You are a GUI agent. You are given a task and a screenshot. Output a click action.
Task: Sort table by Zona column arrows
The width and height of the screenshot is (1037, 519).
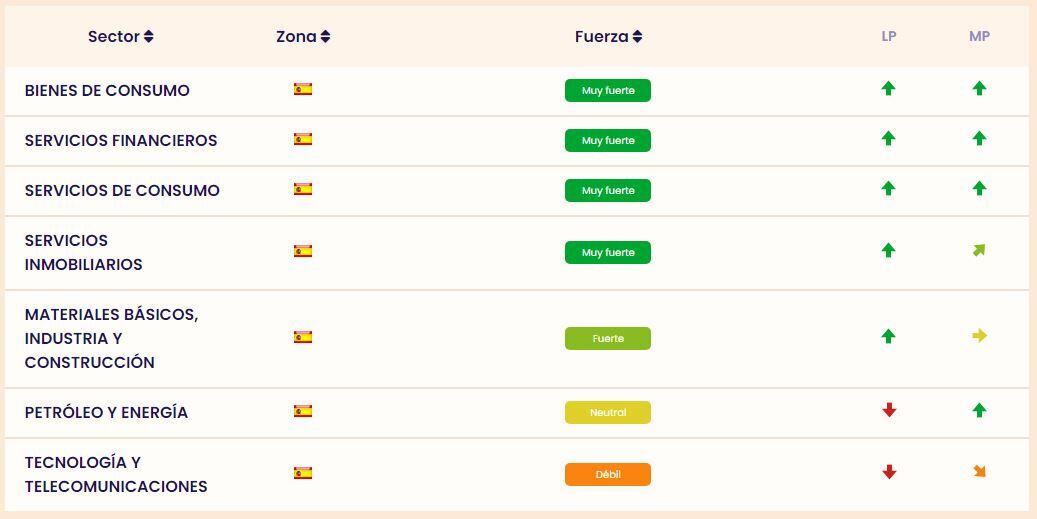(x=325, y=37)
